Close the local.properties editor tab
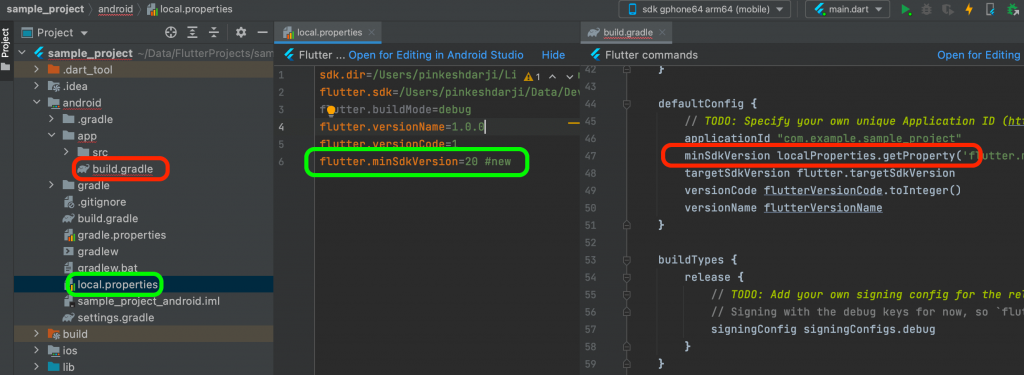Image resolution: width=1024 pixels, height=375 pixels. [371, 33]
